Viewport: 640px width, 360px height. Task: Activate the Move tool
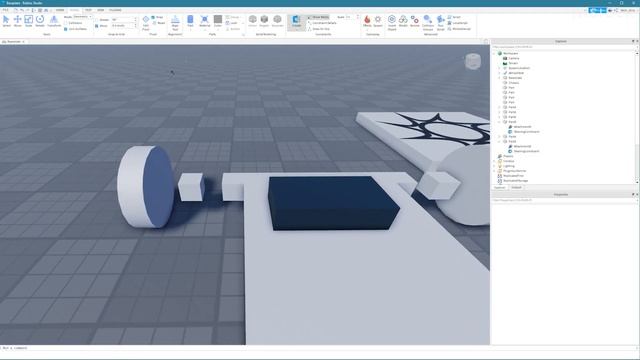click(18, 21)
